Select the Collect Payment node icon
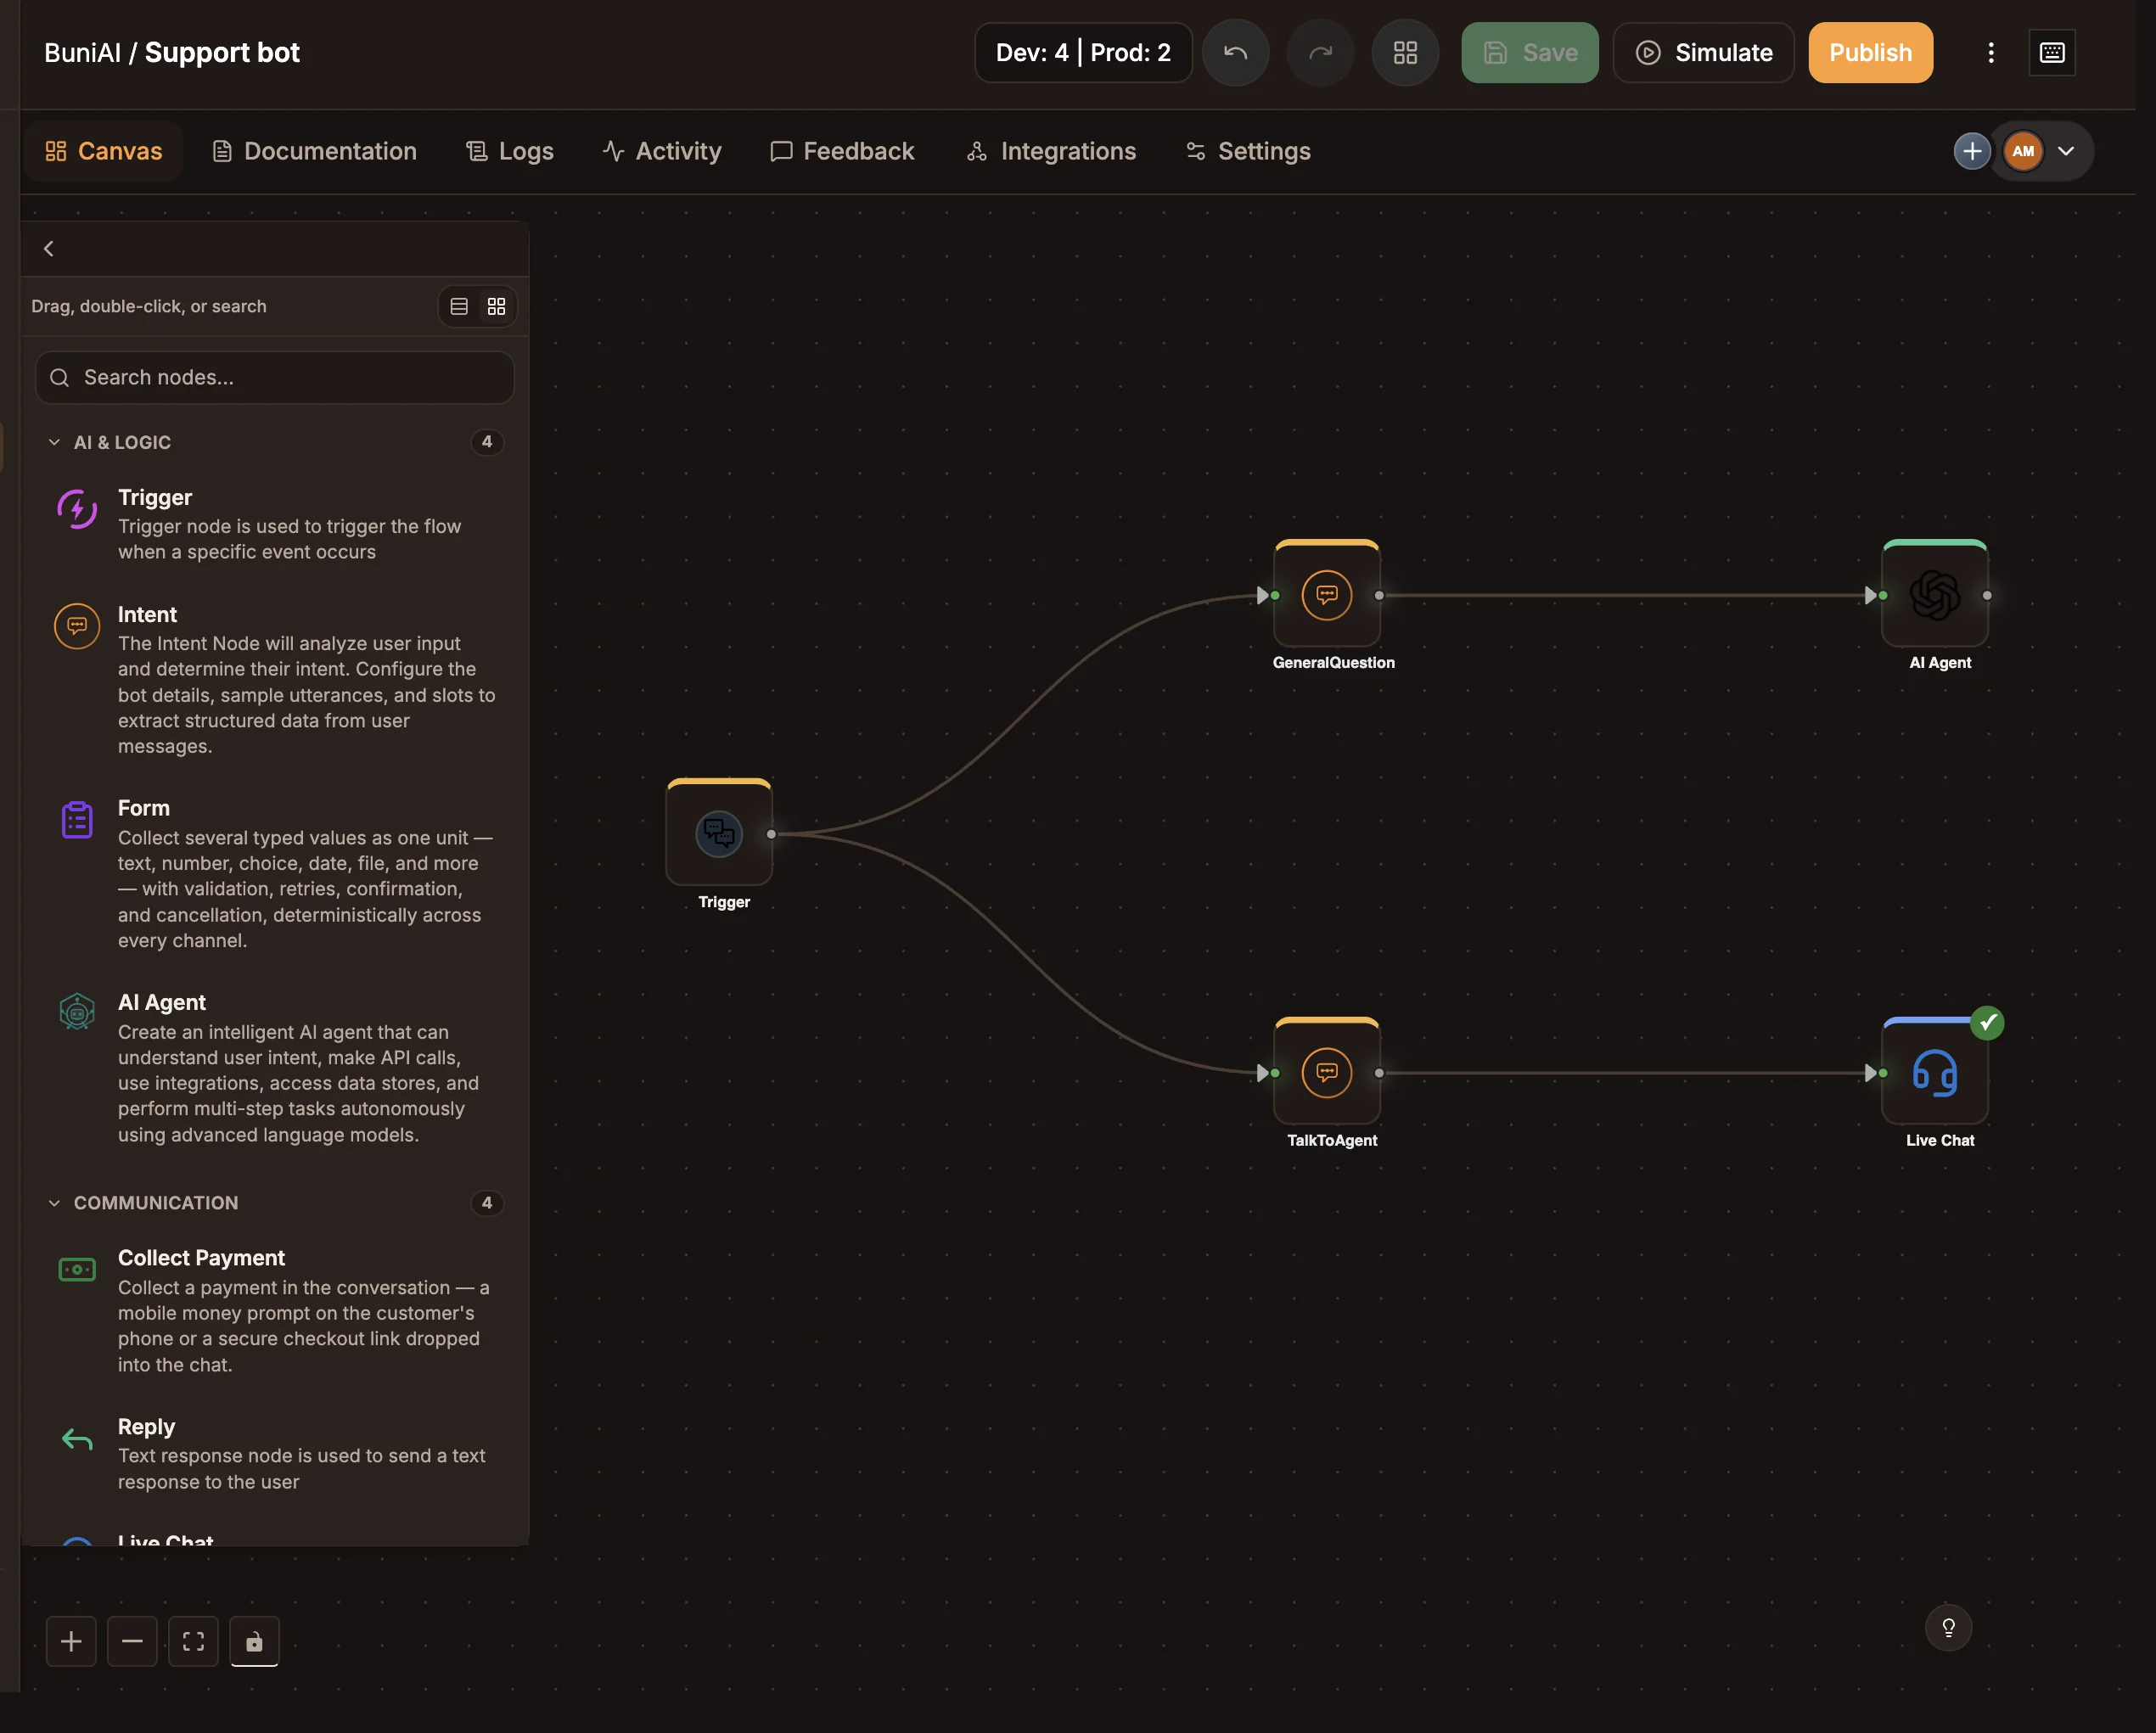 pos(77,1269)
